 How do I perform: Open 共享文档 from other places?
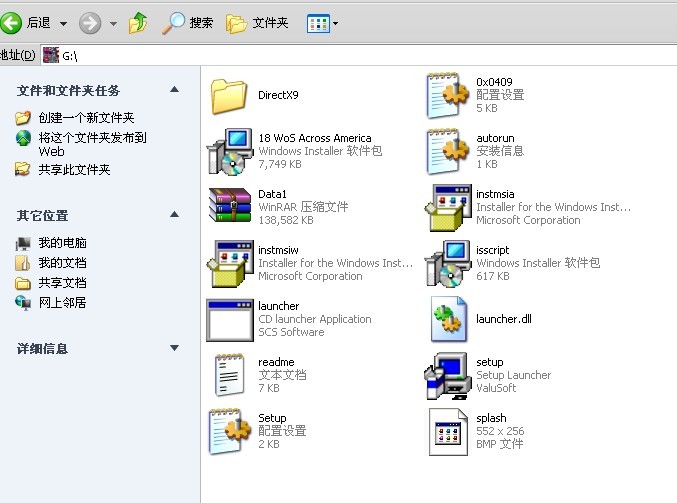(x=63, y=282)
